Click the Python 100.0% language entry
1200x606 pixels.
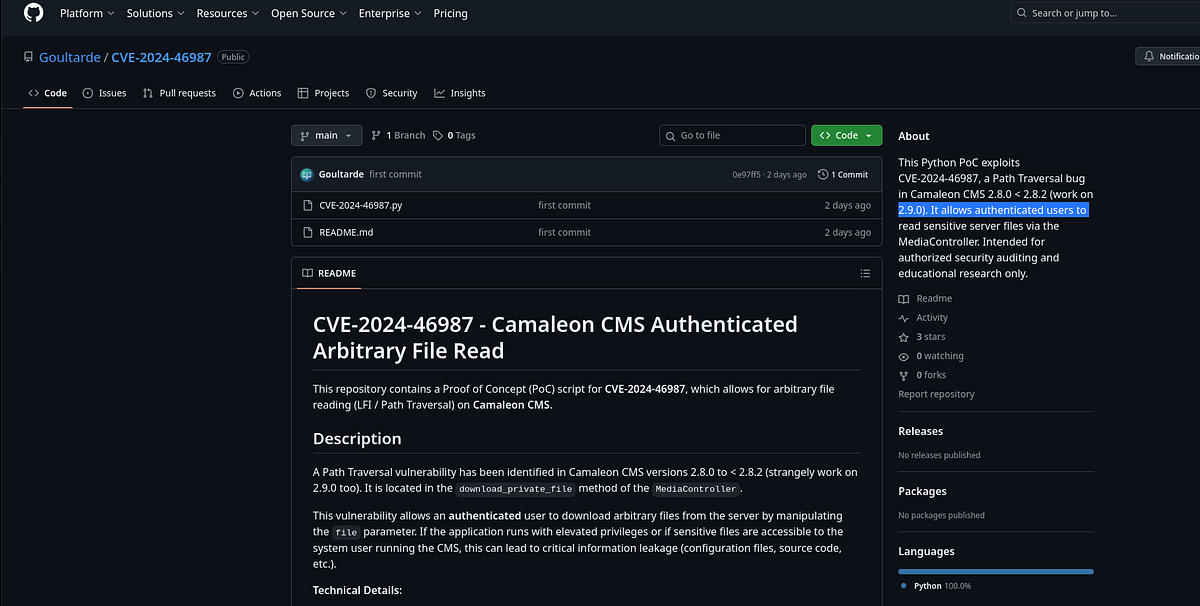click(x=936, y=586)
